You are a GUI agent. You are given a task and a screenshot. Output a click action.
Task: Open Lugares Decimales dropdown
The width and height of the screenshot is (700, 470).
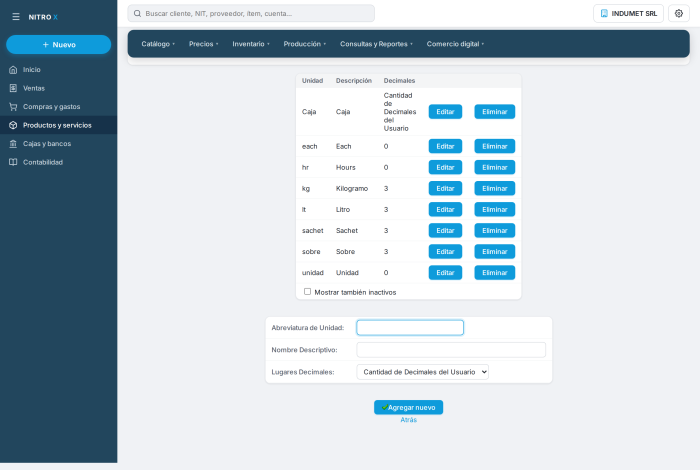tap(422, 372)
